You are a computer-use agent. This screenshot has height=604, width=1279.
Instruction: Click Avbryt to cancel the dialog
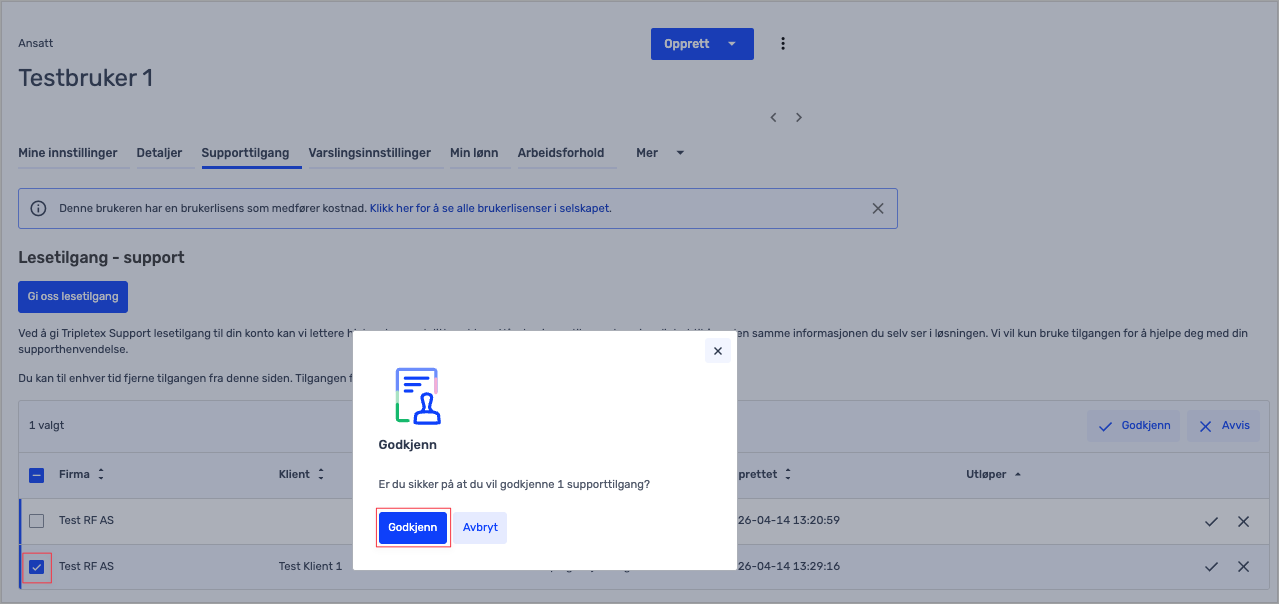pos(480,528)
